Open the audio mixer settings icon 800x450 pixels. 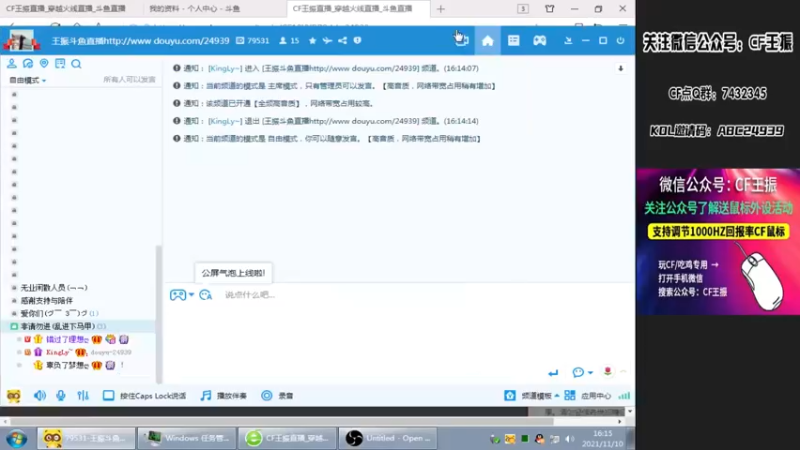point(83,396)
